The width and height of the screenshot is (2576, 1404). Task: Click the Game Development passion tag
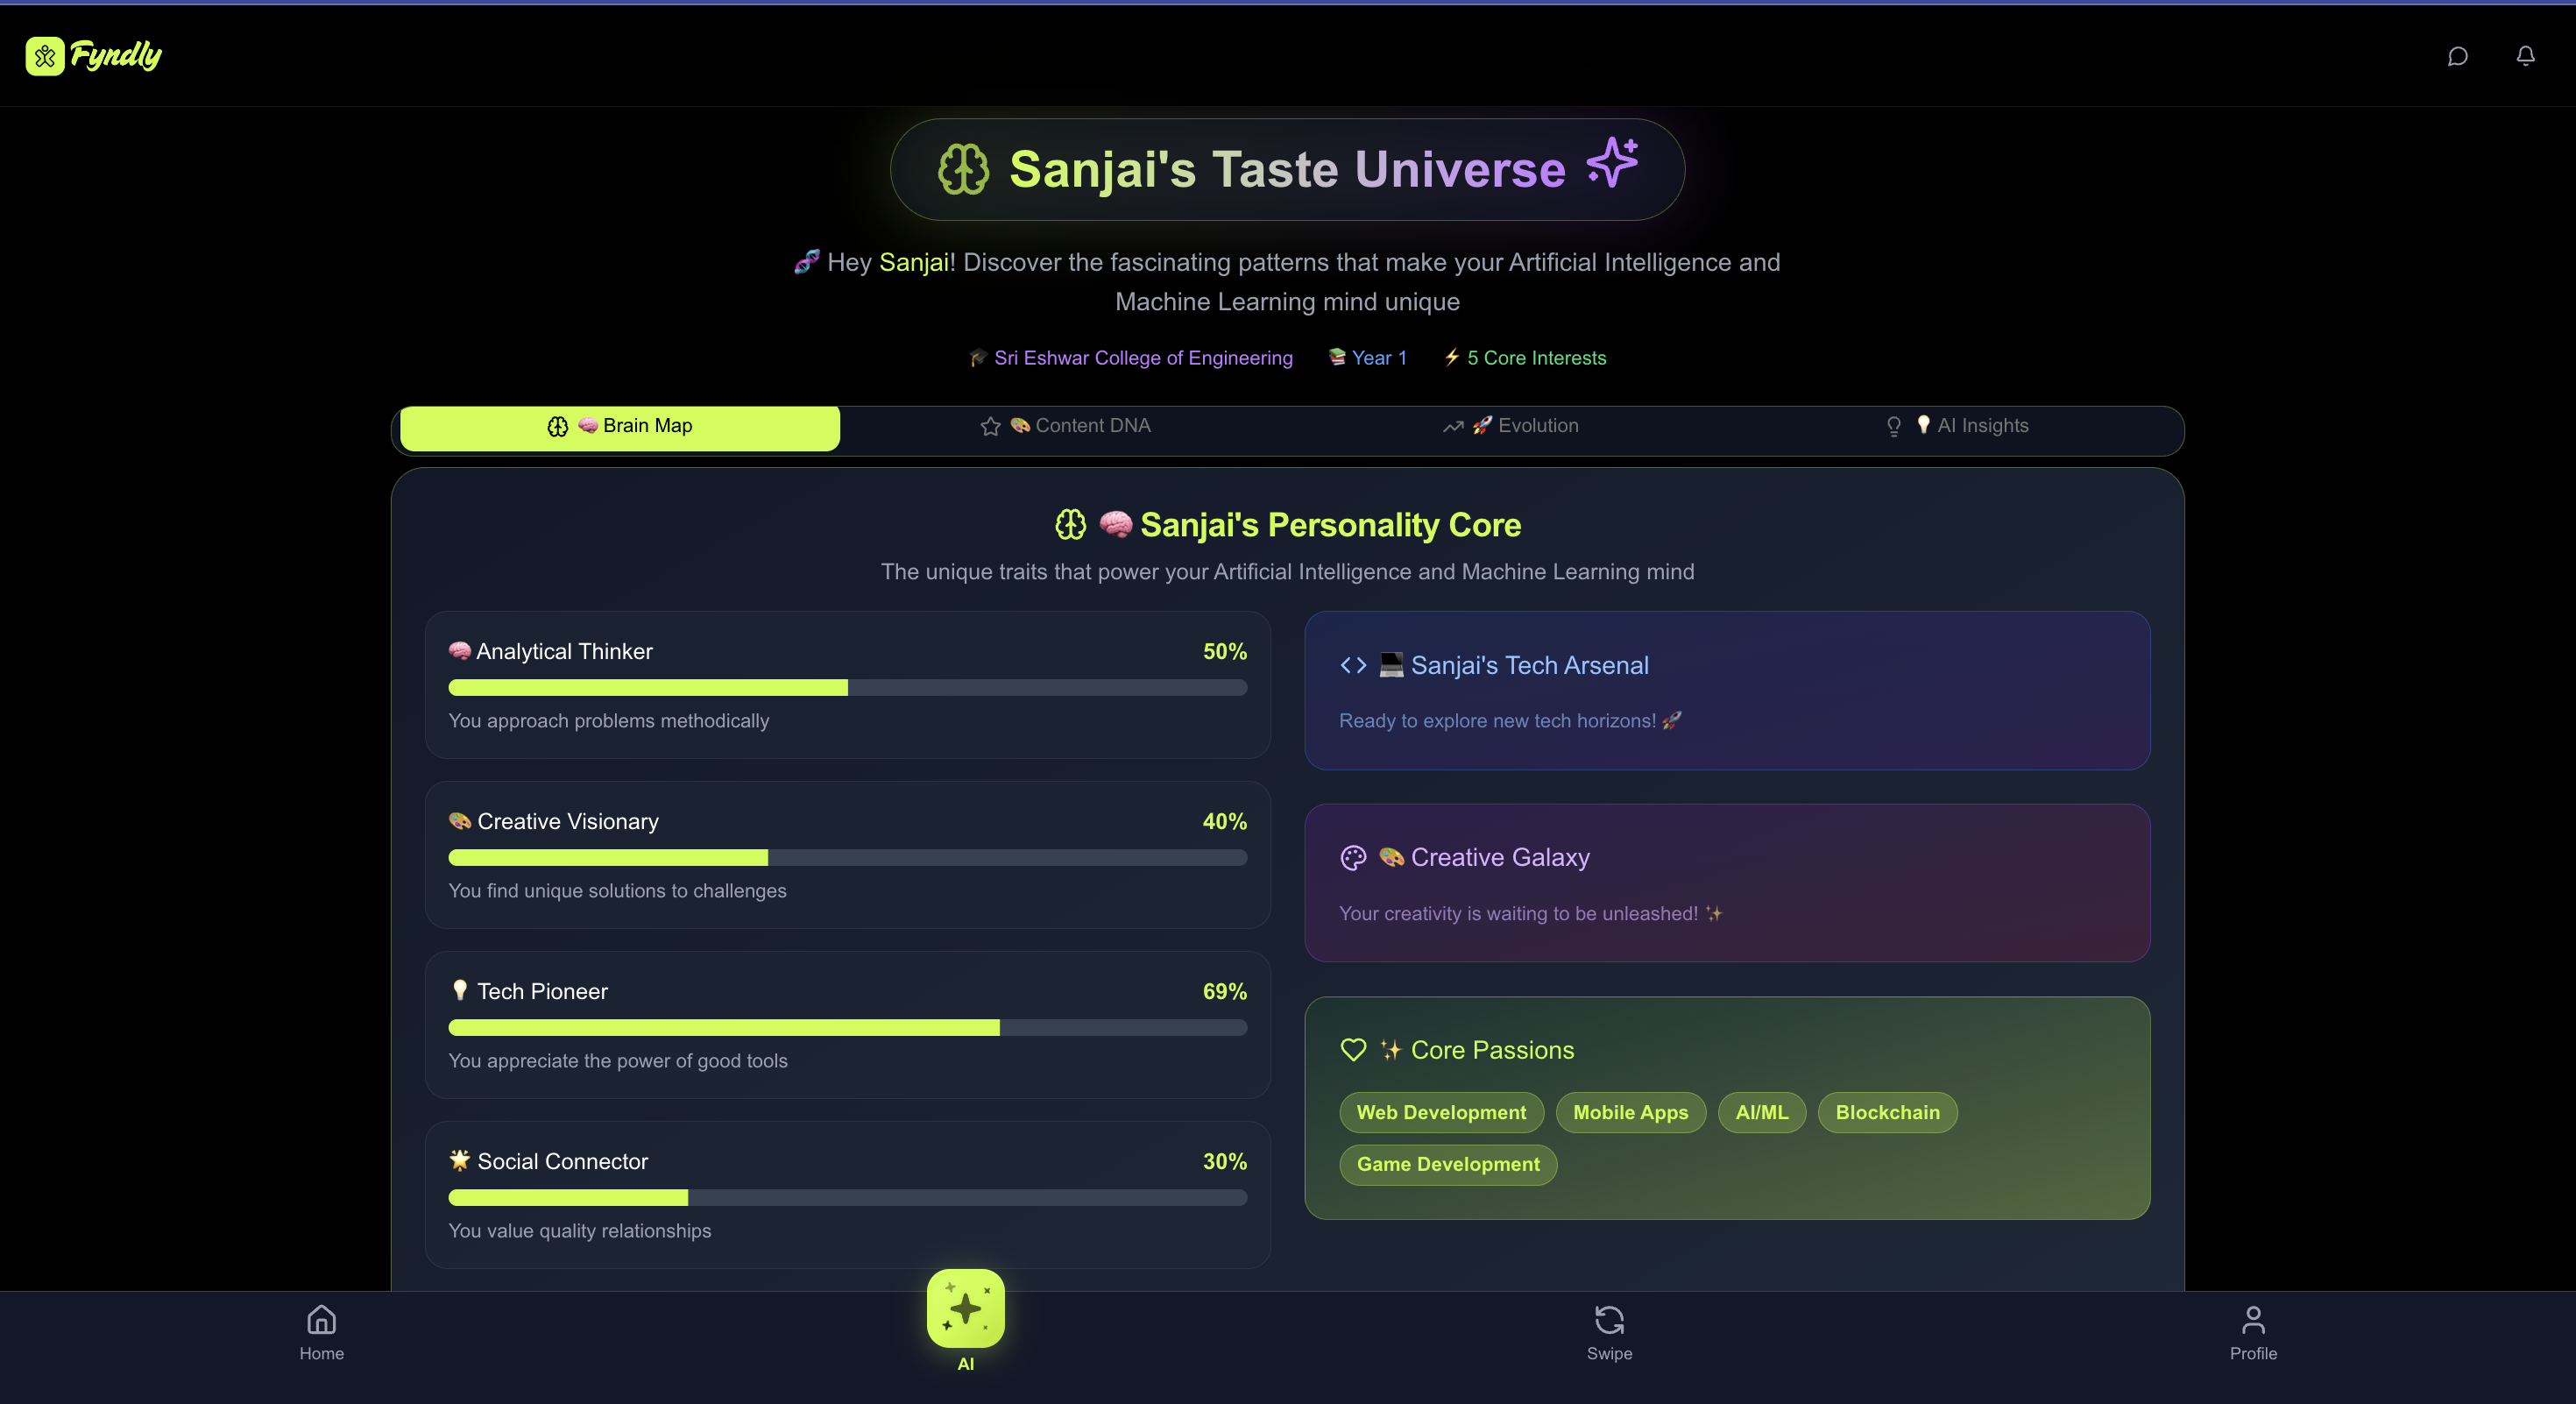(1447, 1164)
